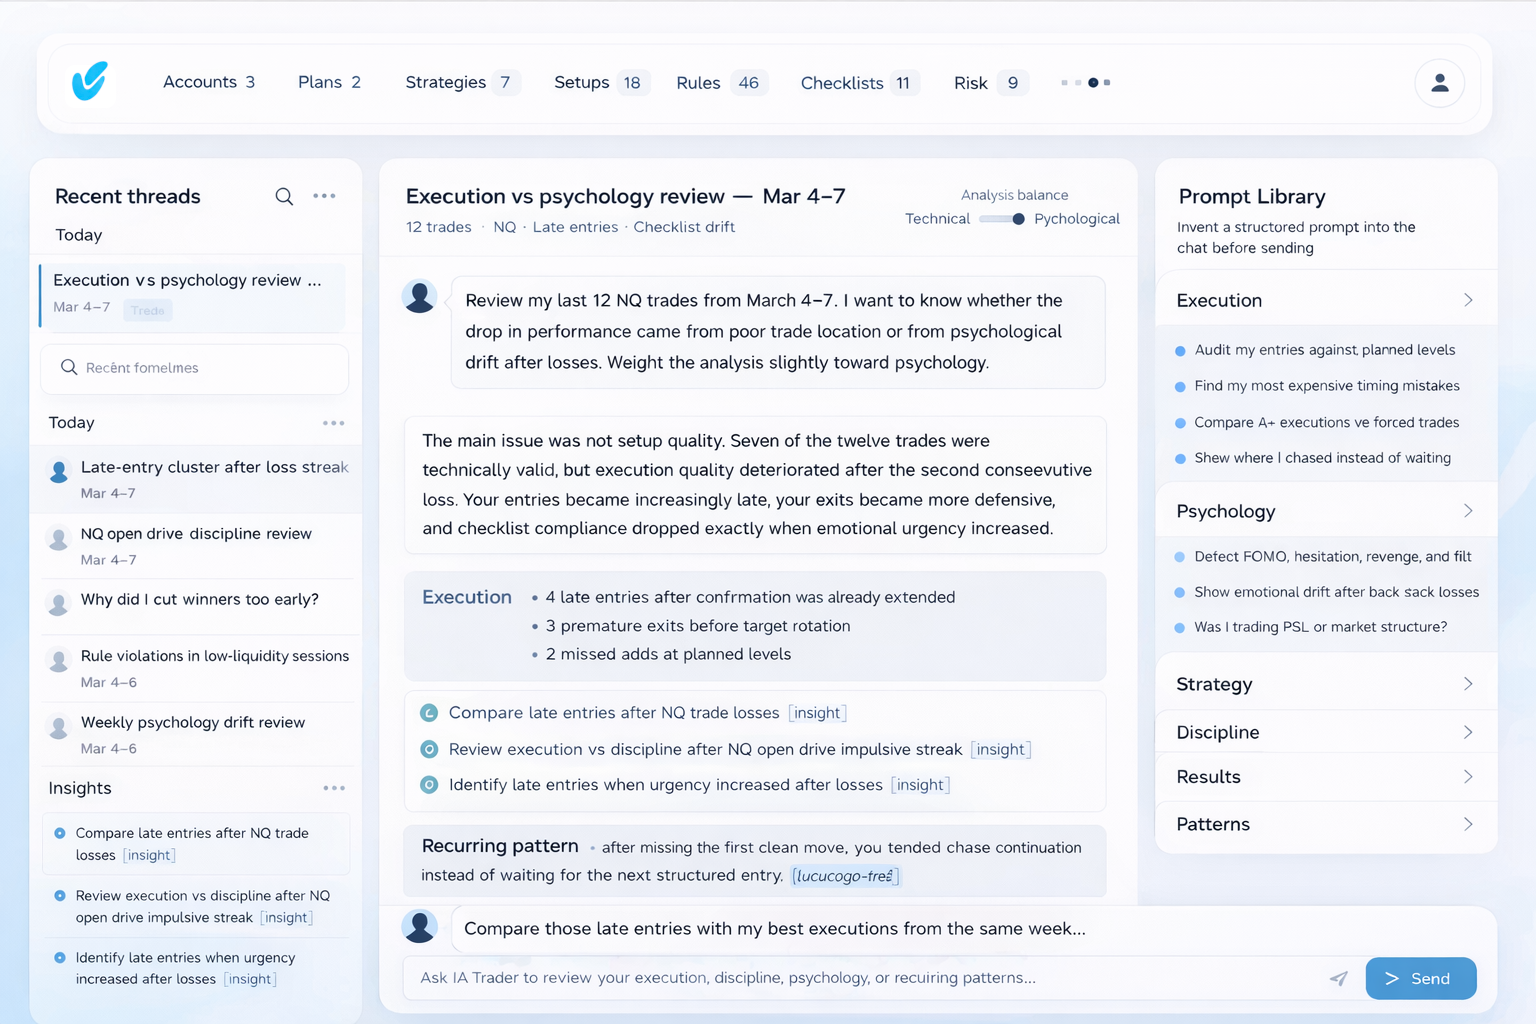Image resolution: width=1536 pixels, height=1024 pixels.
Task: Select prompt Find my most expensive timing mistakes
Action: pyautogui.click(x=1326, y=386)
